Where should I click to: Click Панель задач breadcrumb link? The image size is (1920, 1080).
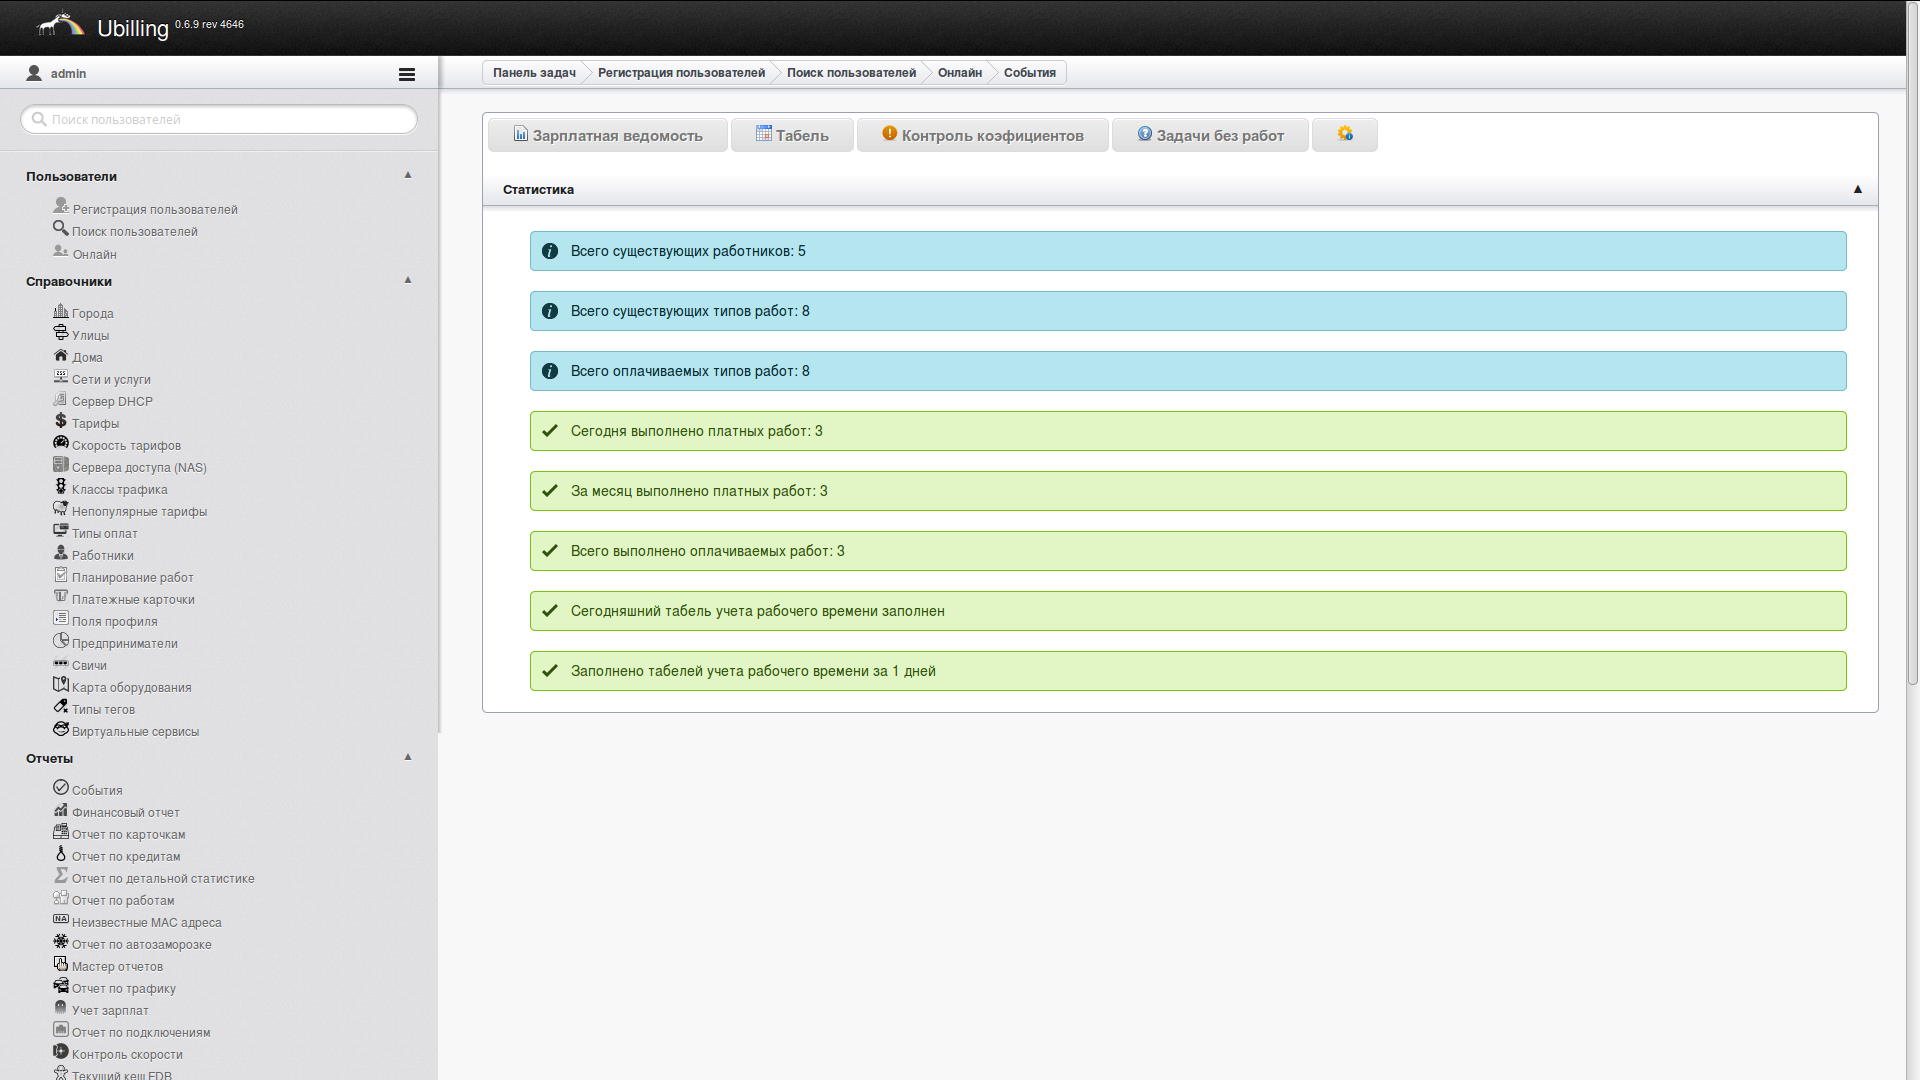(x=534, y=73)
